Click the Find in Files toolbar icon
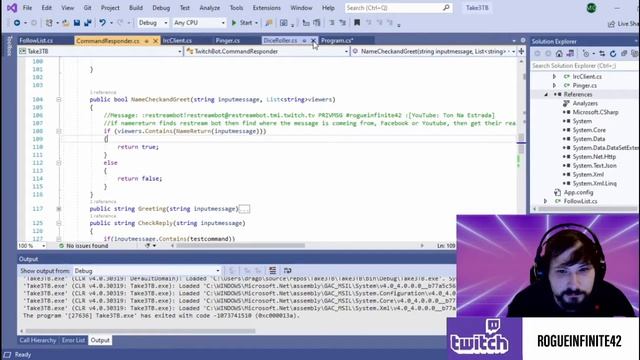Viewport: 640px width, 360px height. [284, 23]
